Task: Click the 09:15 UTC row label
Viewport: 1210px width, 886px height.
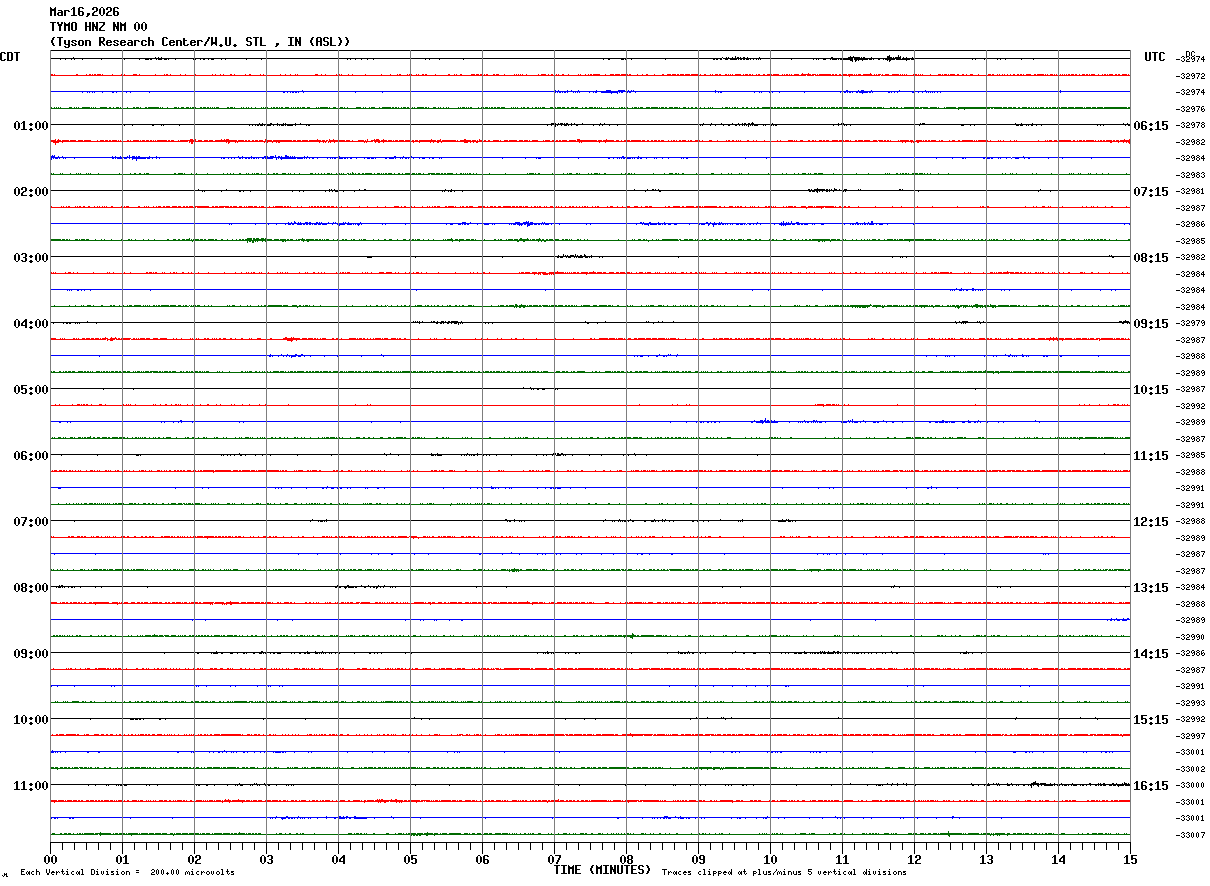Action: point(1151,324)
